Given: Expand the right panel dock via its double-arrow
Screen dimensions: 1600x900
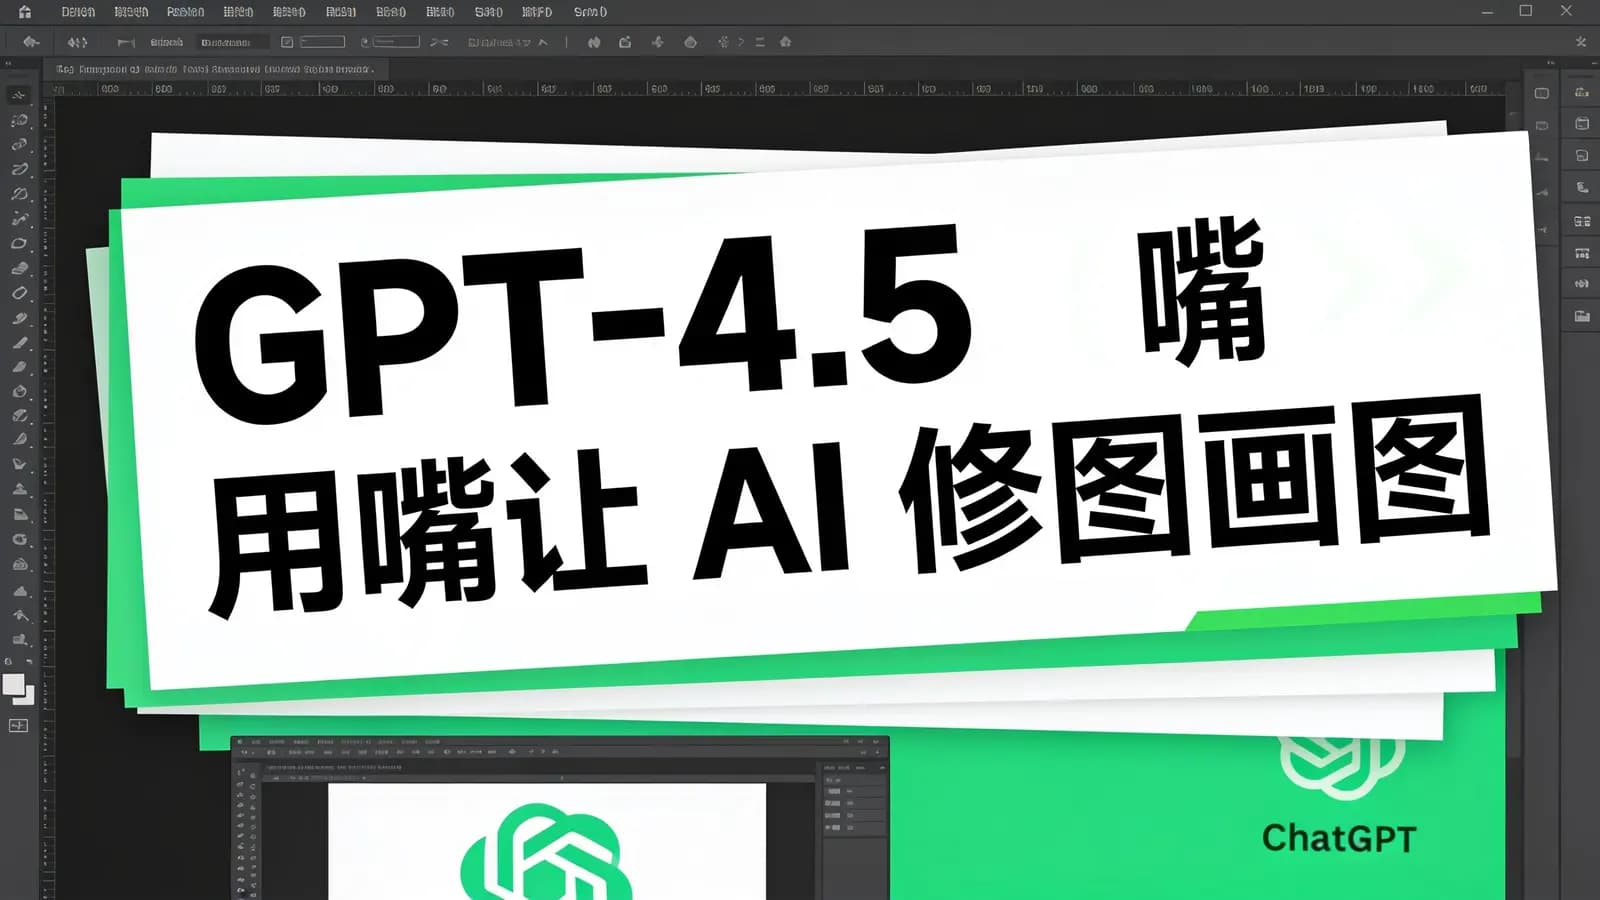Looking at the screenshot, I should pyautogui.click(x=1551, y=63).
